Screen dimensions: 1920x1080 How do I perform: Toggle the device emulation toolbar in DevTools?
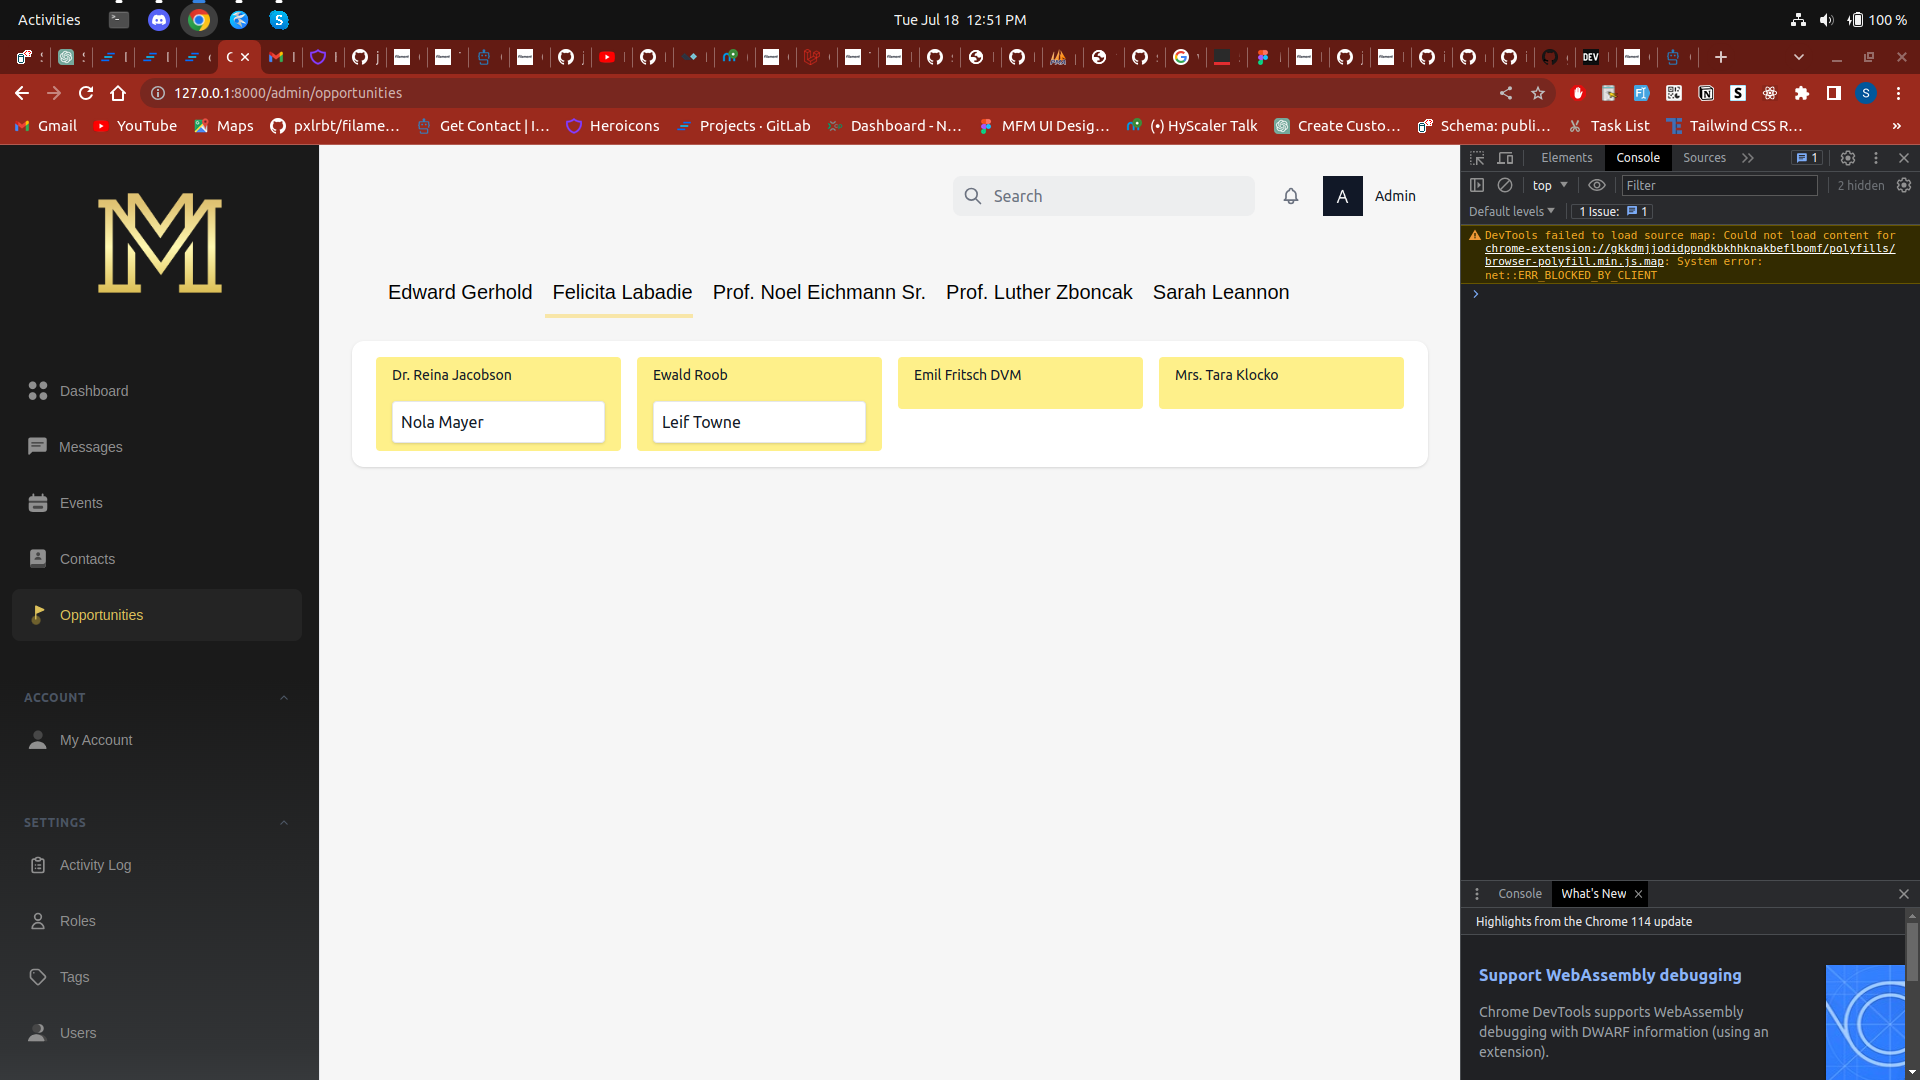coord(1506,157)
